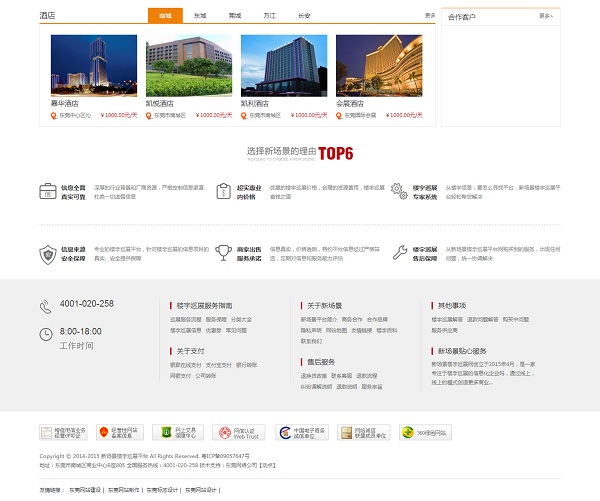
Task: Select the 南城 tab
Action: (165, 16)
